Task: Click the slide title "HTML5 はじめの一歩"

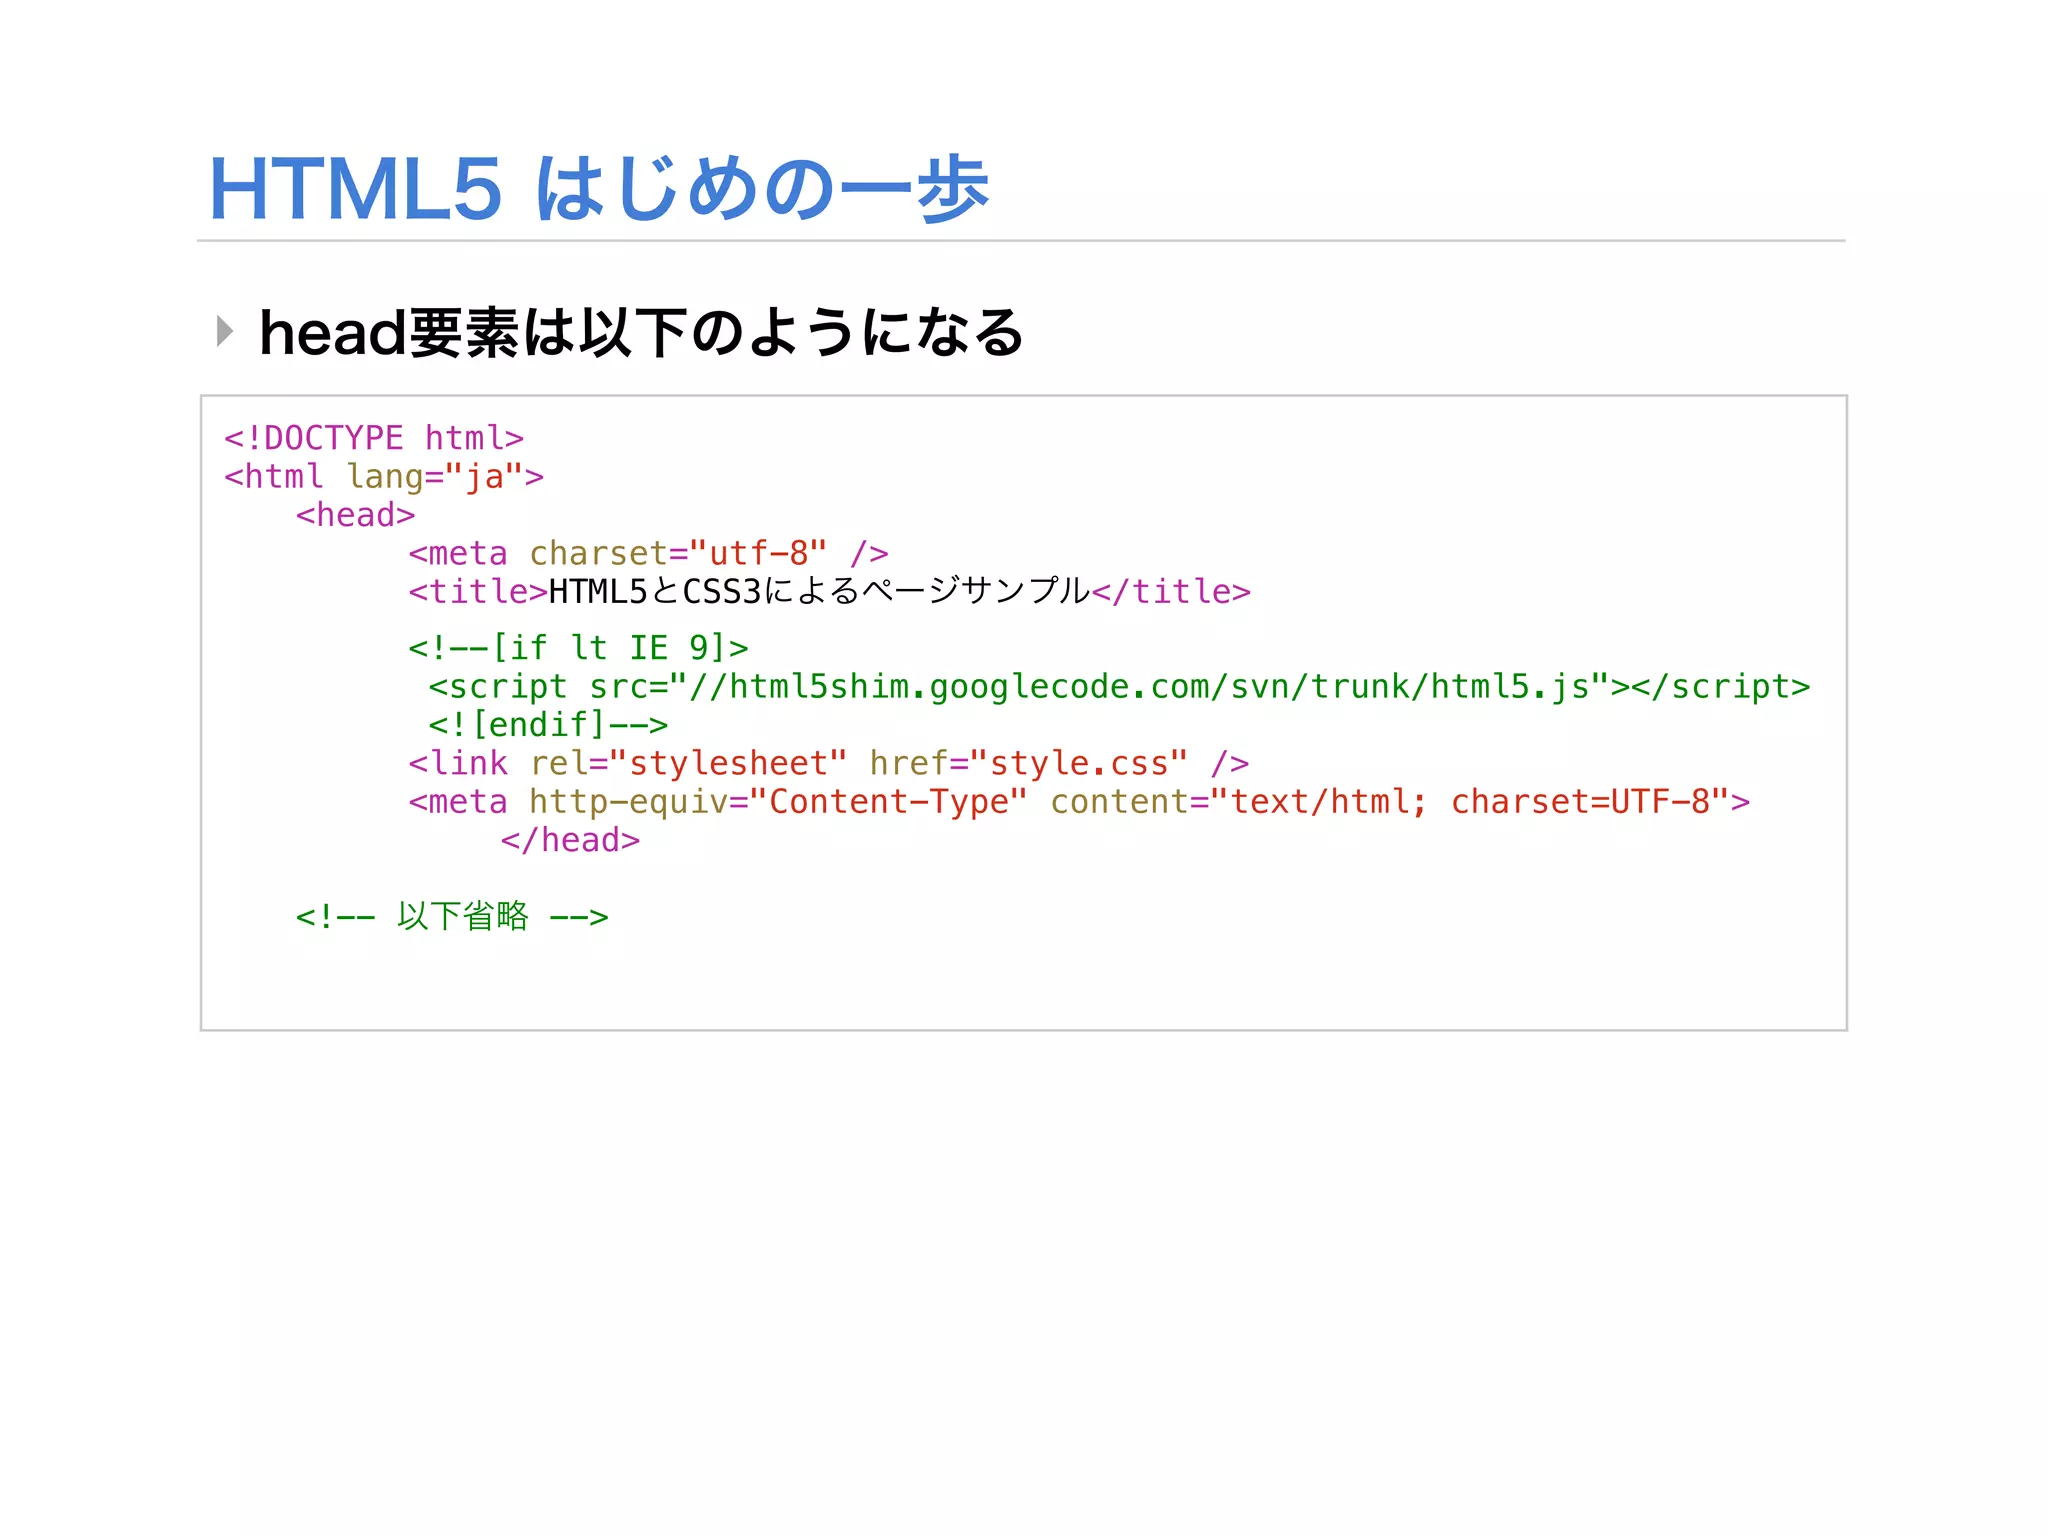Action: coord(598,188)
